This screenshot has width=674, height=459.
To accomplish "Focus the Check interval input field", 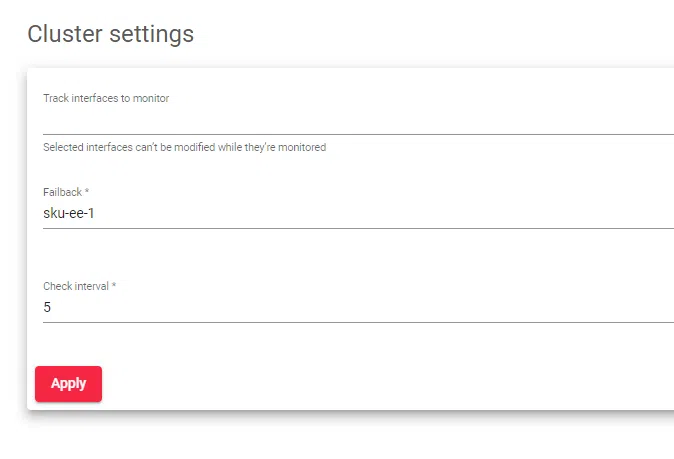I will (x=350, y=308).
